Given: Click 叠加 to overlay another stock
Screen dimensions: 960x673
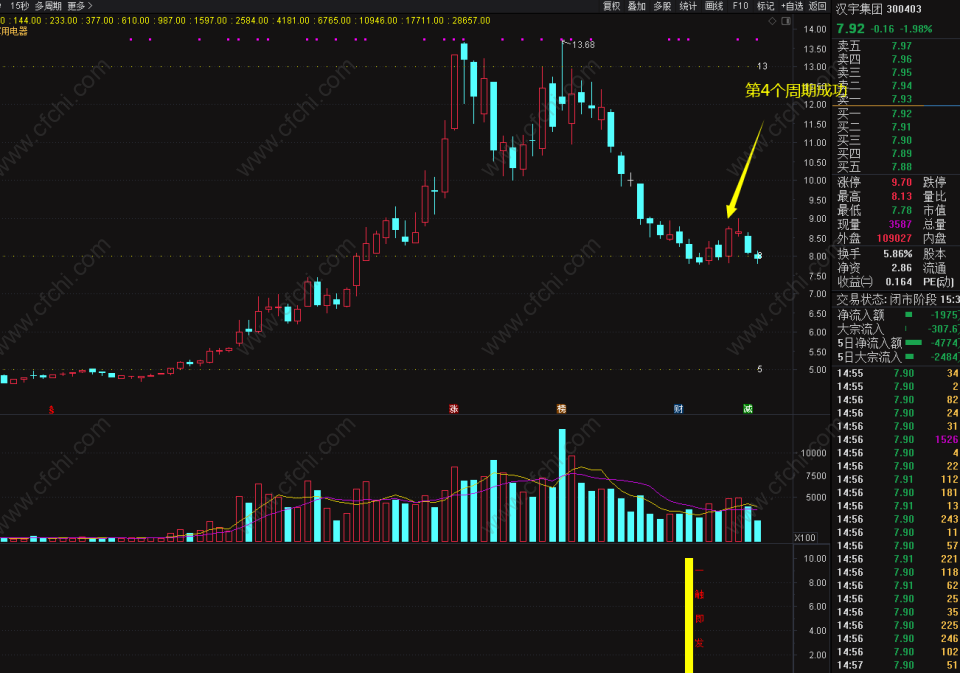Looking at the screenshot, I should (637, 6).
